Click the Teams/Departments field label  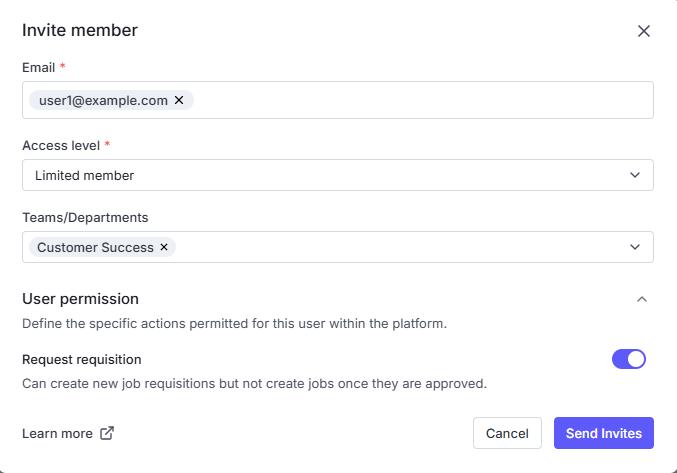(x=85, y=217)
